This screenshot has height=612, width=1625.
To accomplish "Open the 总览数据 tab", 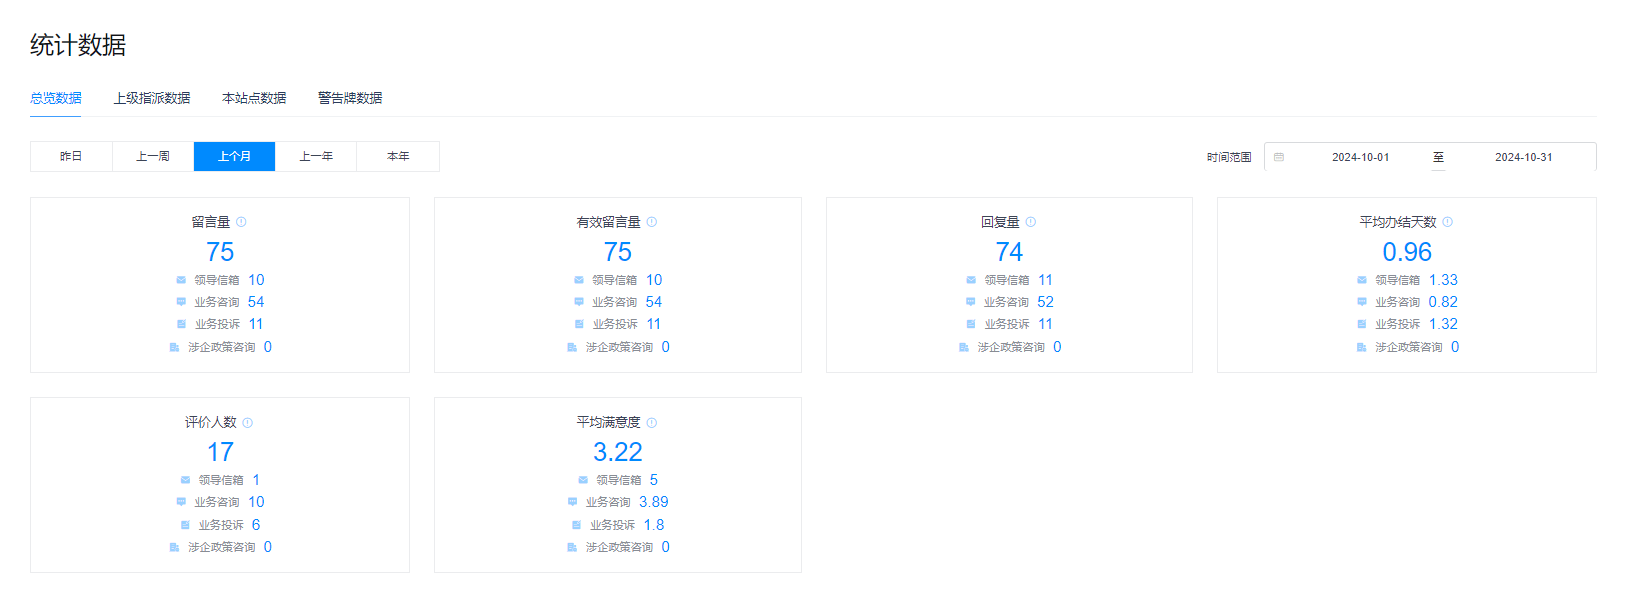I will [x=56, y=98].
